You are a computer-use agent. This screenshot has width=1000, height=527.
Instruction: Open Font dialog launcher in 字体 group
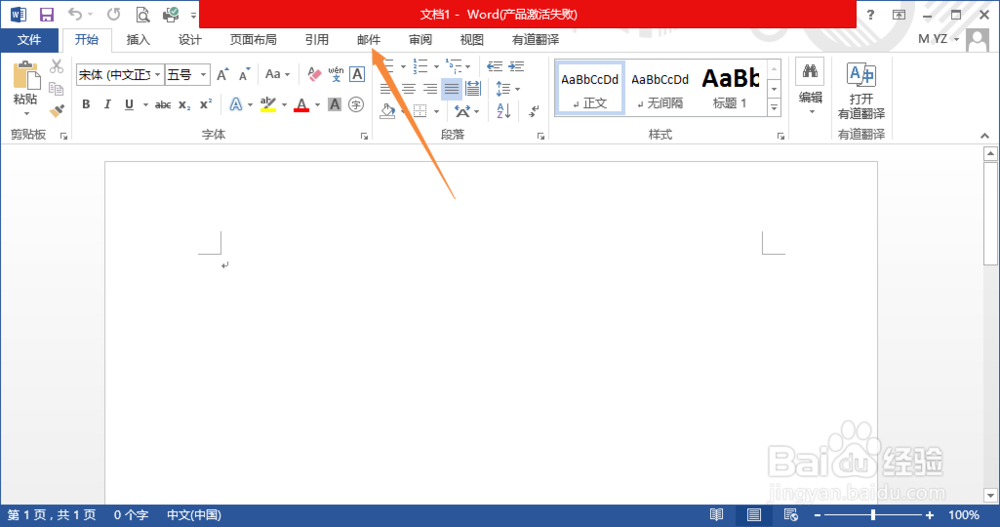point(364,136)
